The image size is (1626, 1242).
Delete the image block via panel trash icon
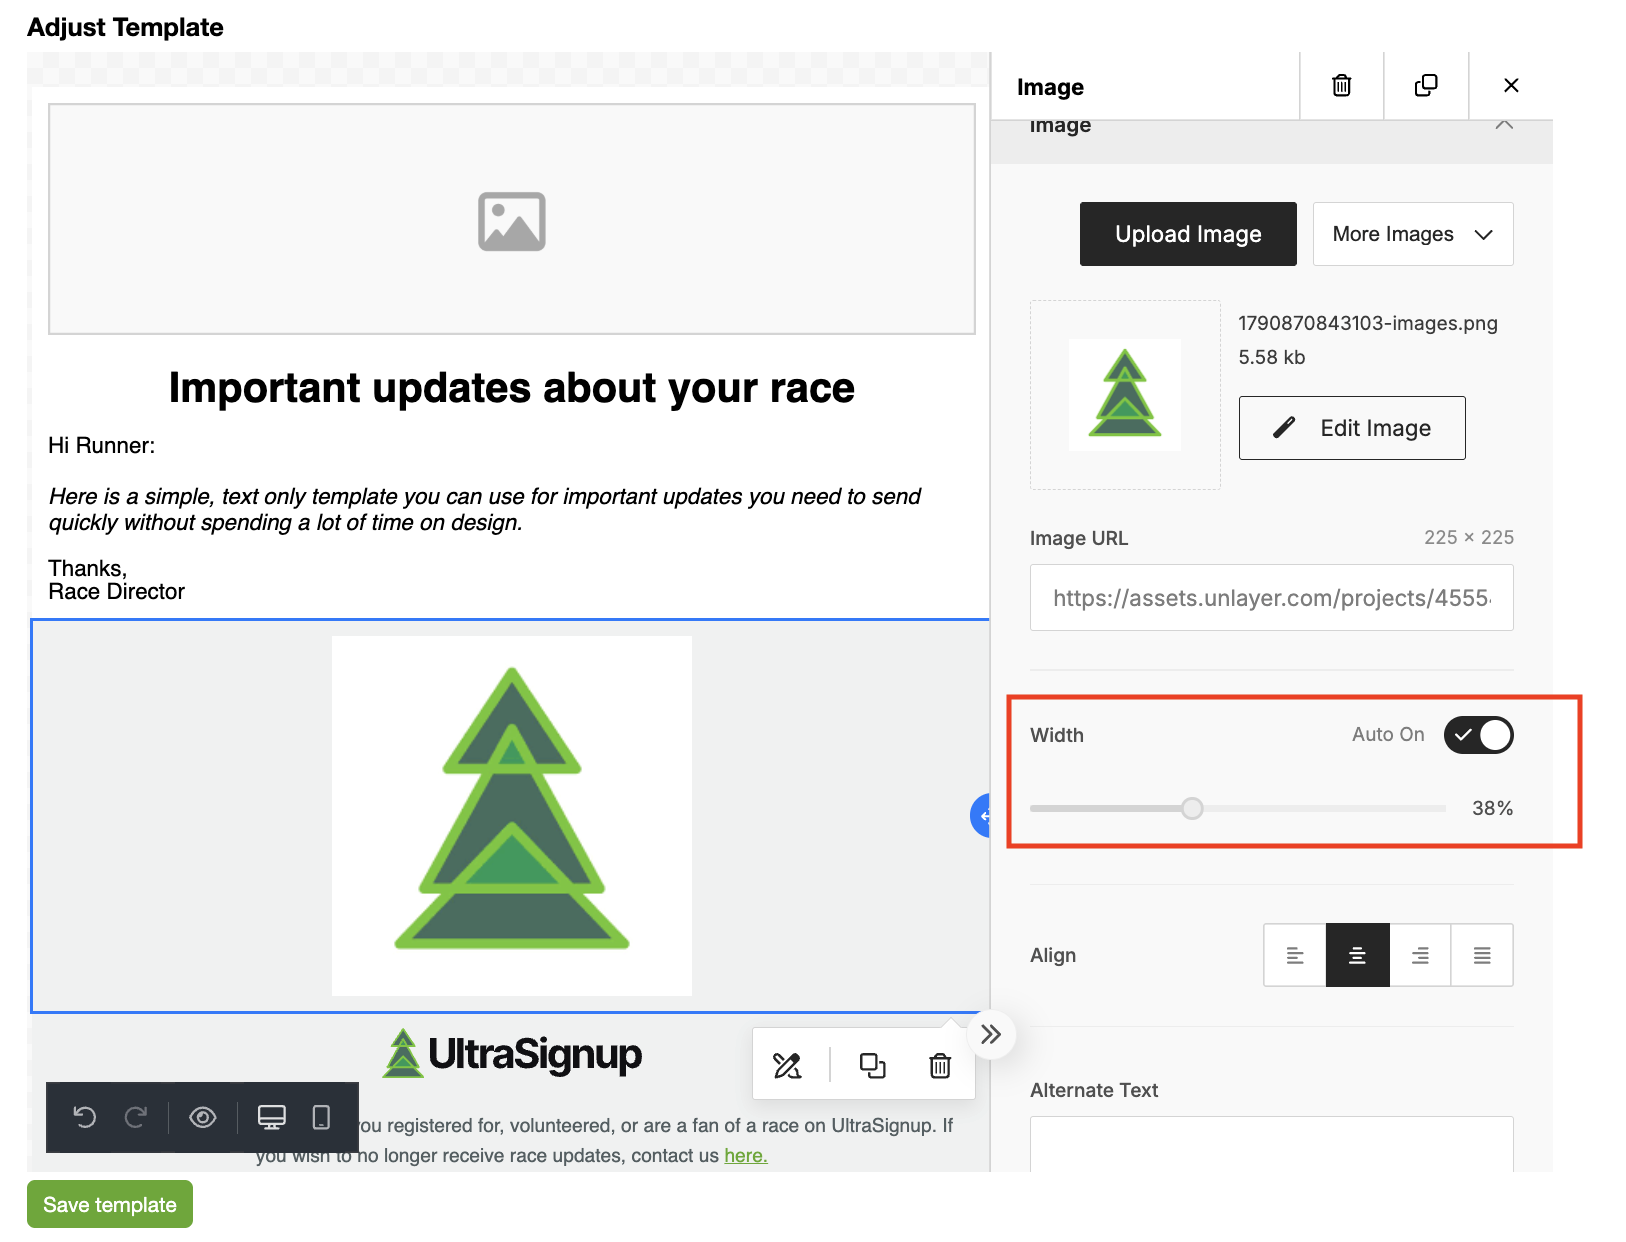pyautogui.click(x=1341, y=86)
